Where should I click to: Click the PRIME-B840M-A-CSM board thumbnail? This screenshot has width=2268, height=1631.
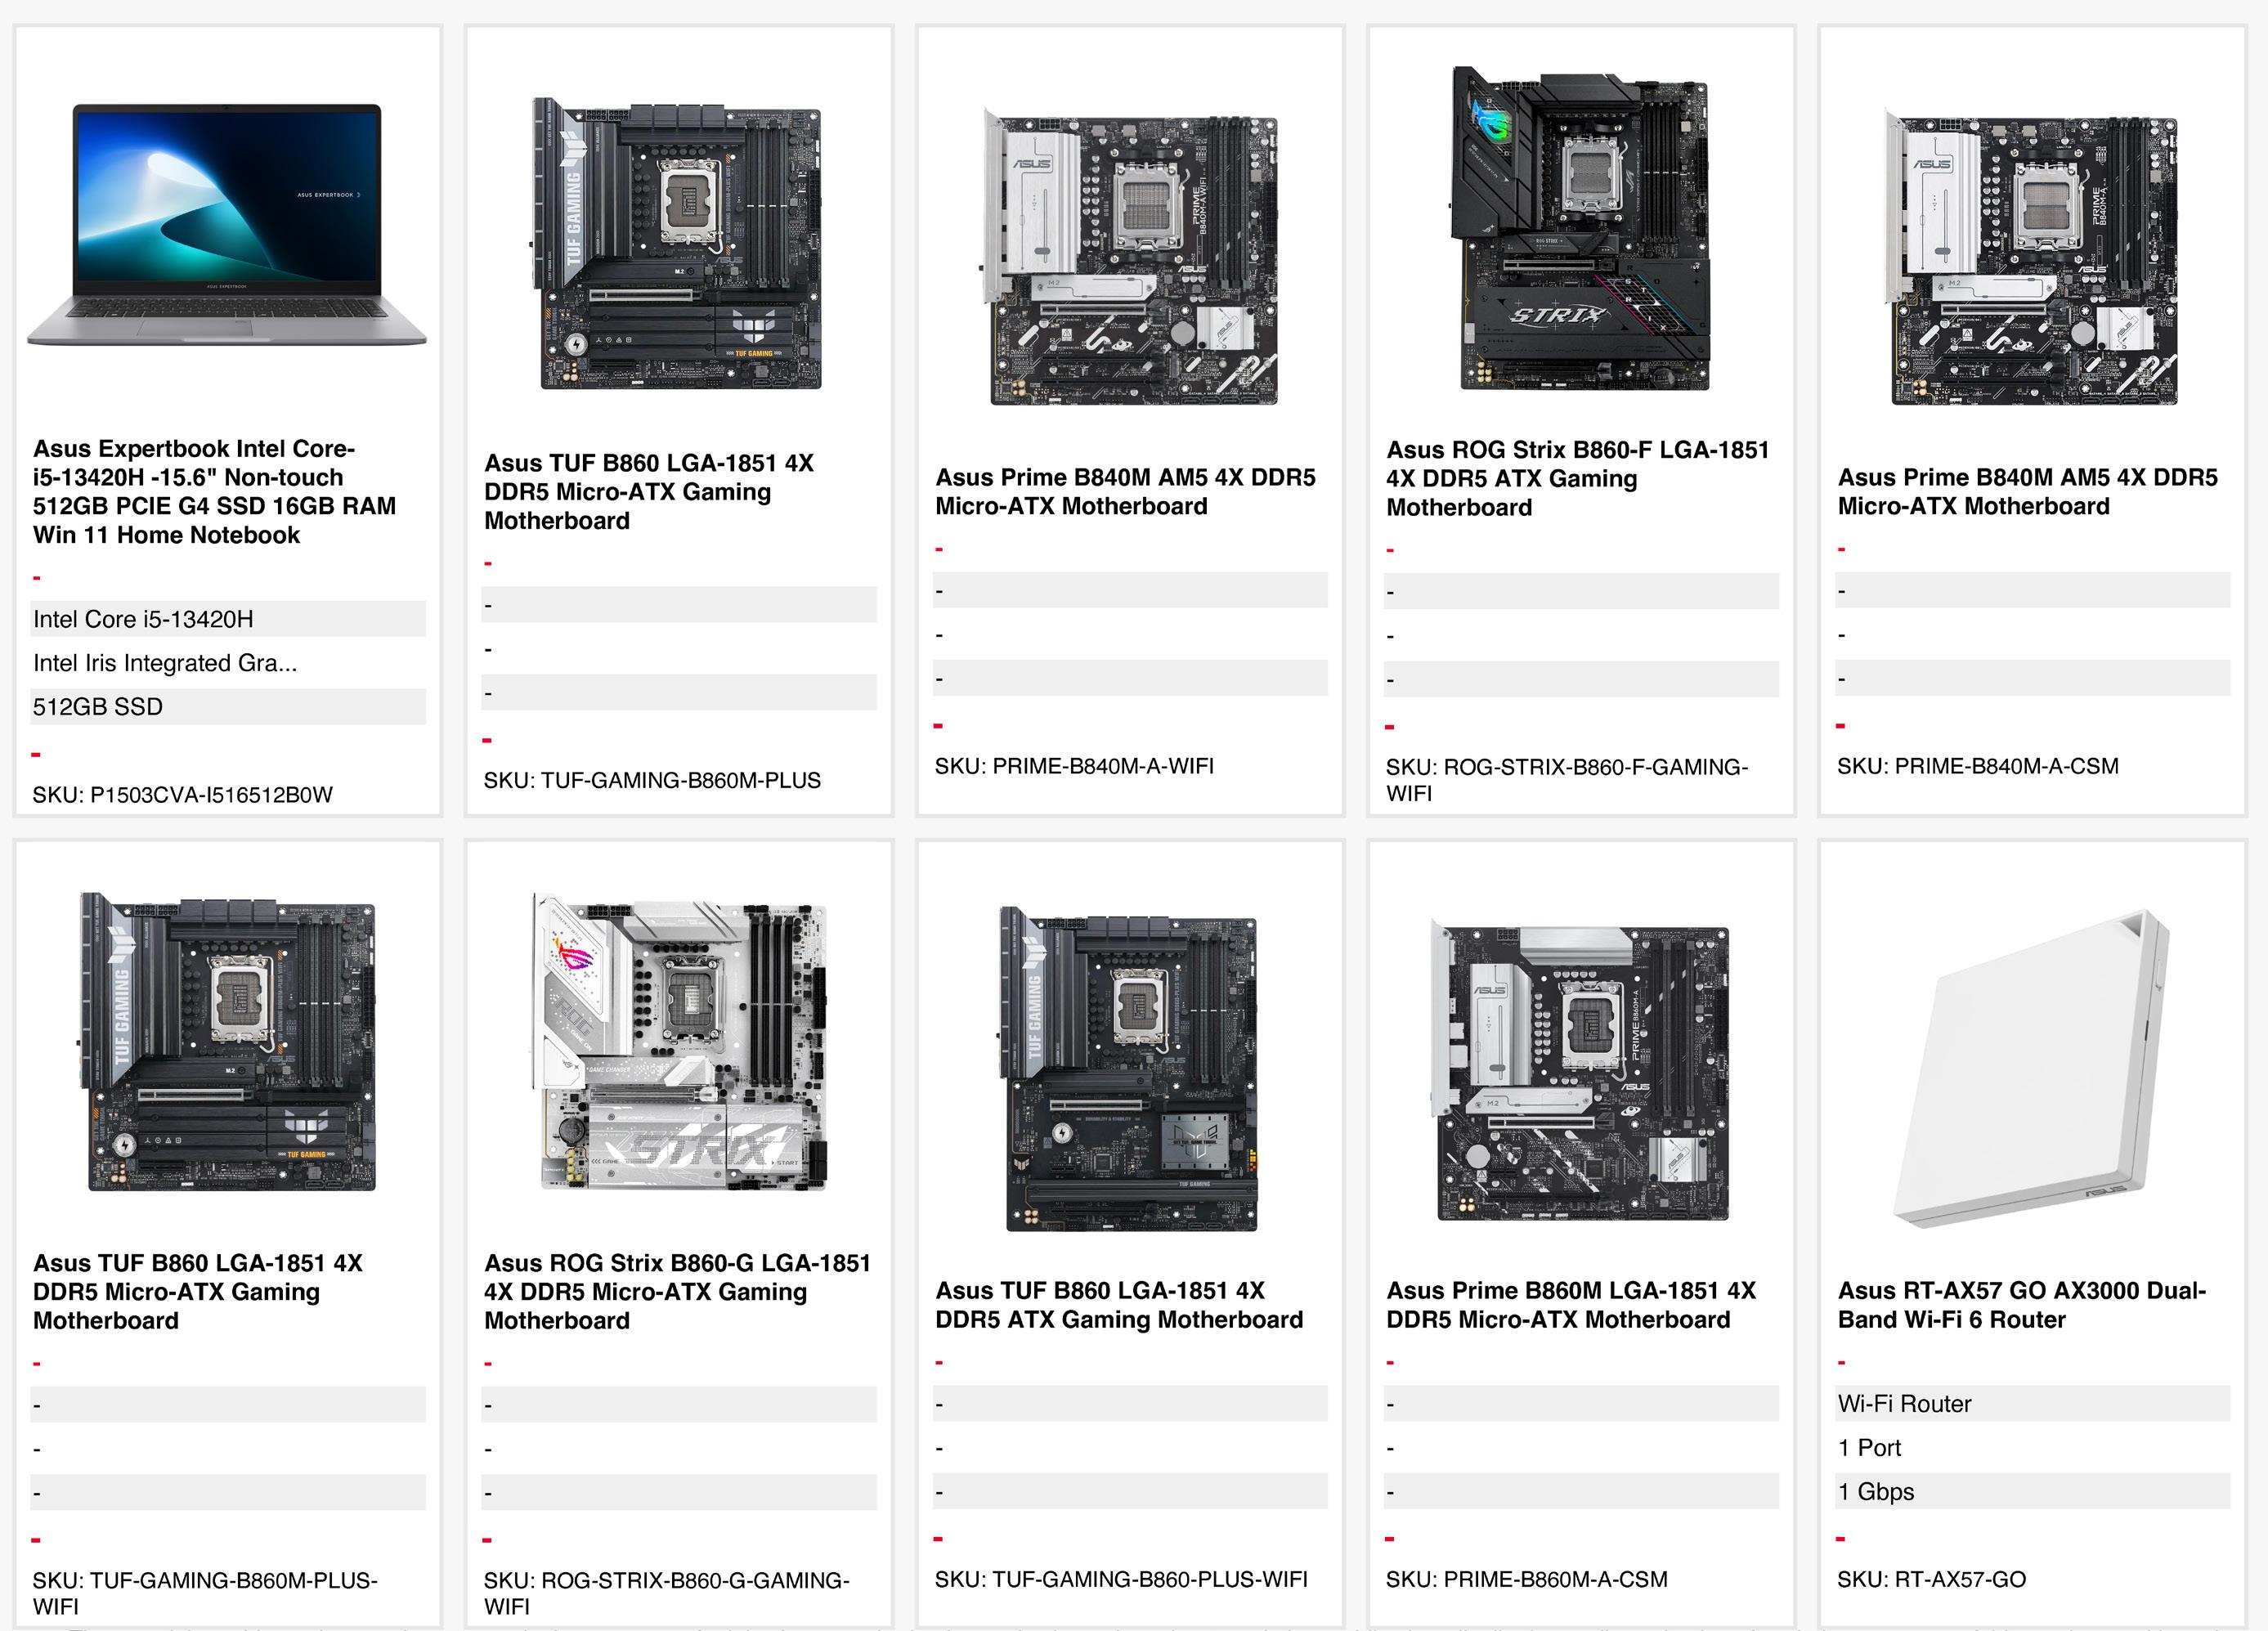point(2032,257)
